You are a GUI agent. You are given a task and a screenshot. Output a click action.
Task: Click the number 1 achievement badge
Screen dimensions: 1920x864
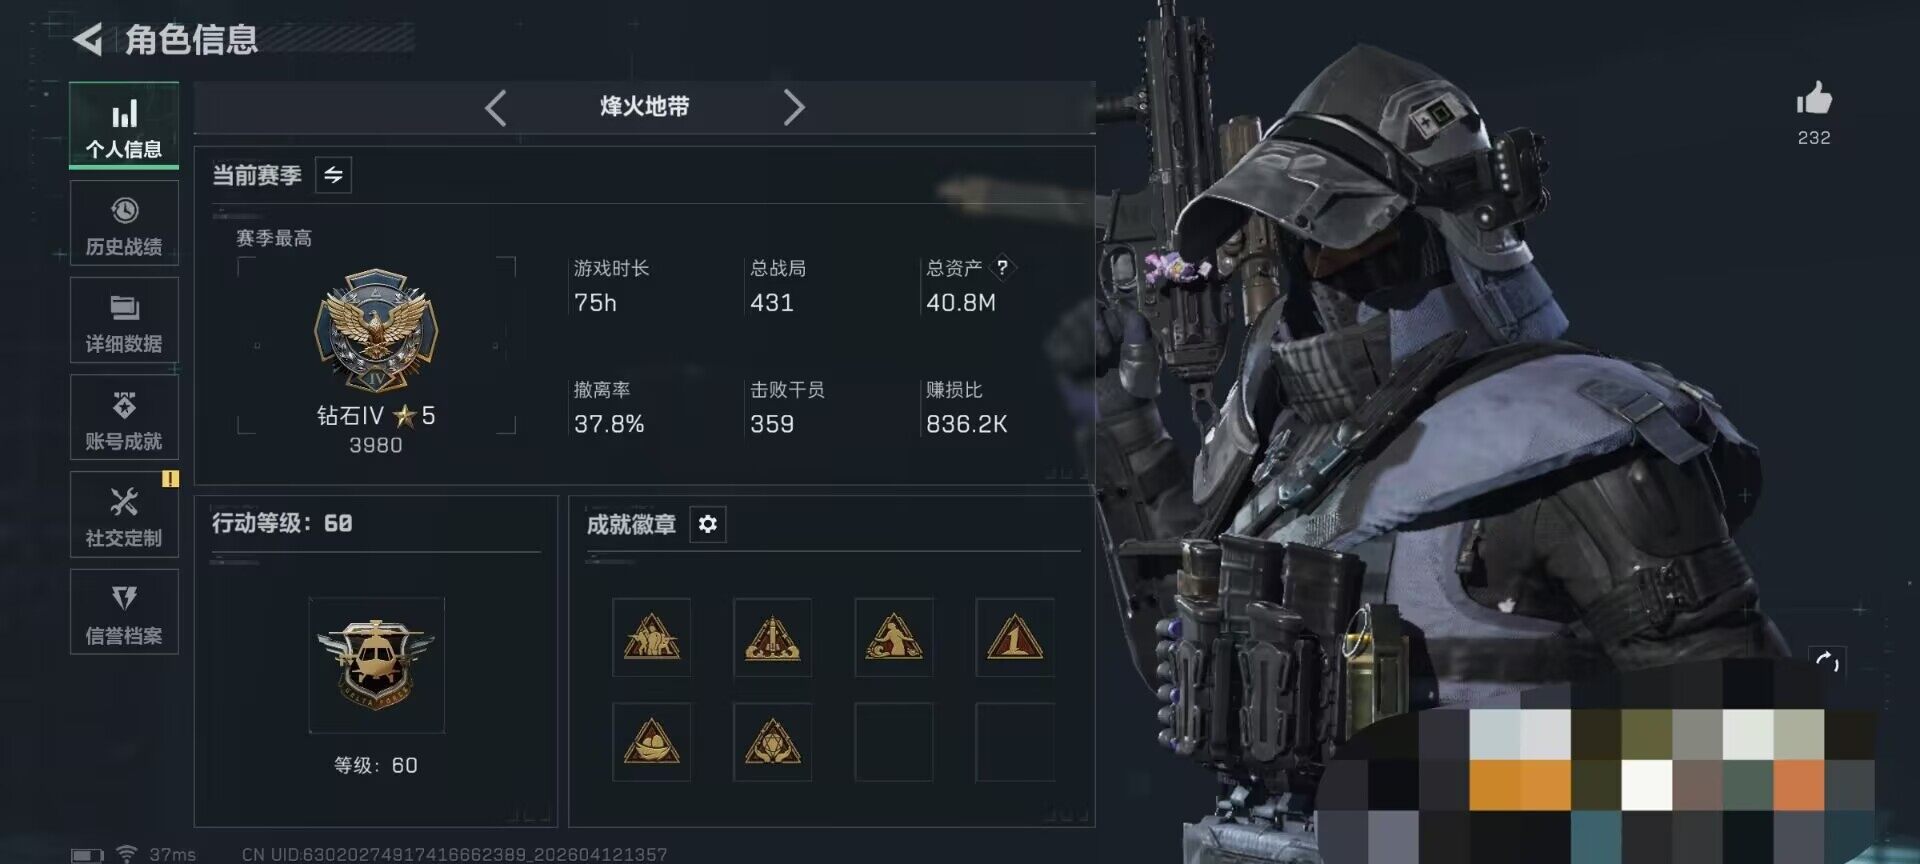(1014, 637)
